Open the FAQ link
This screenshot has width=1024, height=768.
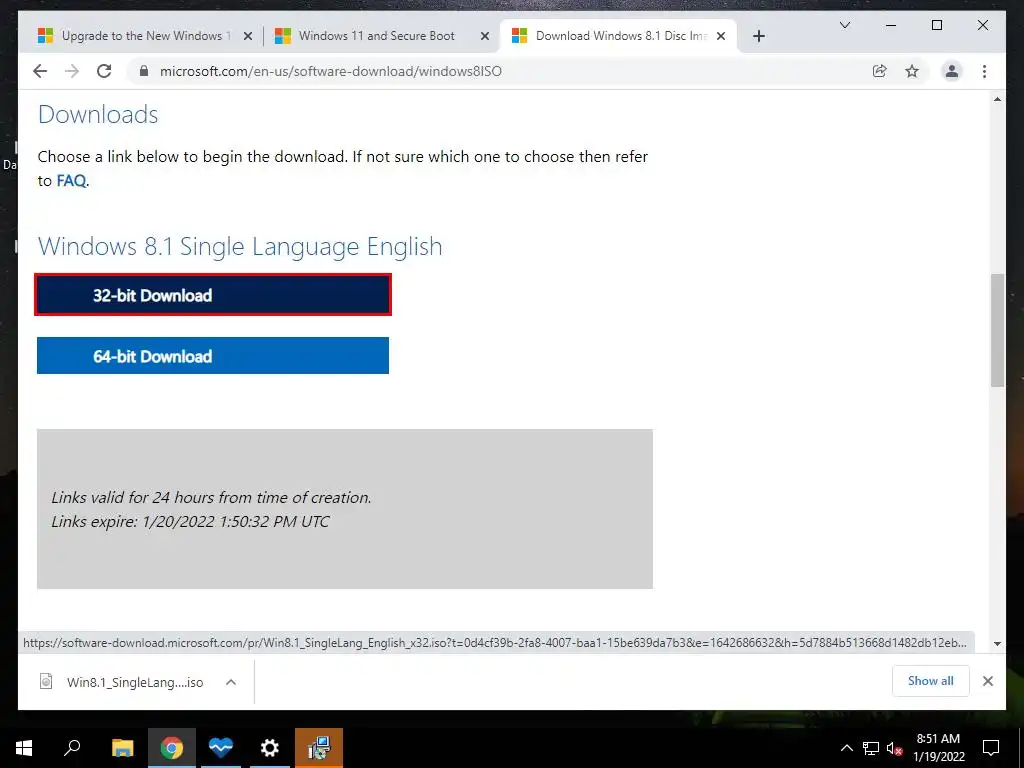71,181
